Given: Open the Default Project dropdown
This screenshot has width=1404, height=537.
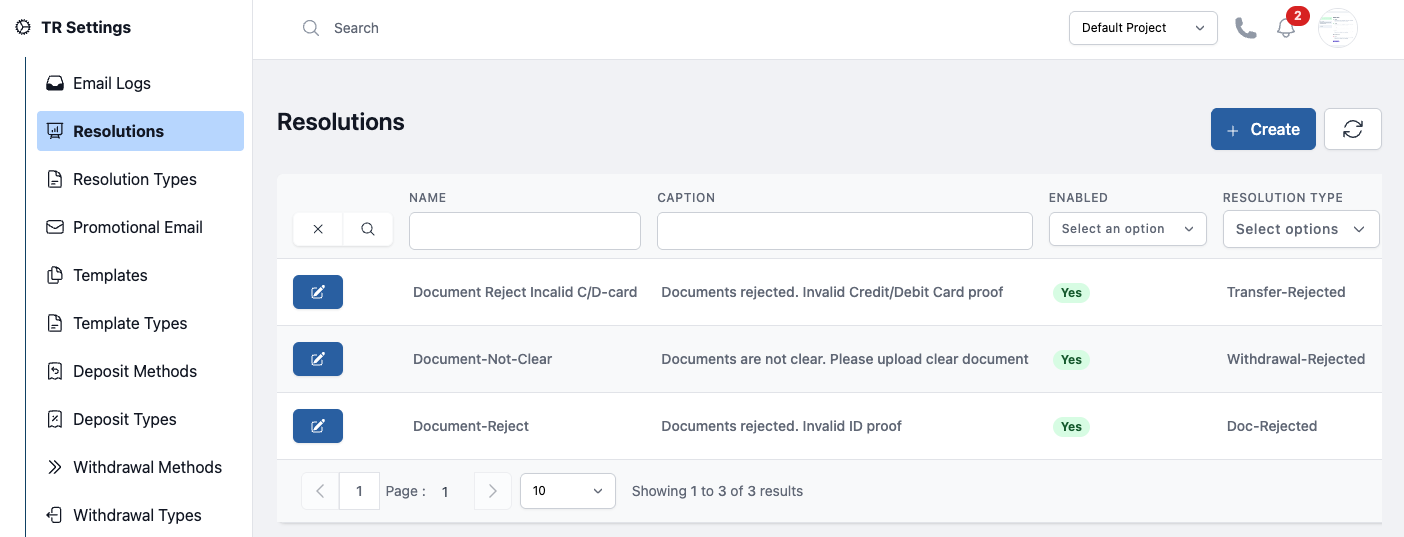Looking at the screenshot, I should 1143,28.
